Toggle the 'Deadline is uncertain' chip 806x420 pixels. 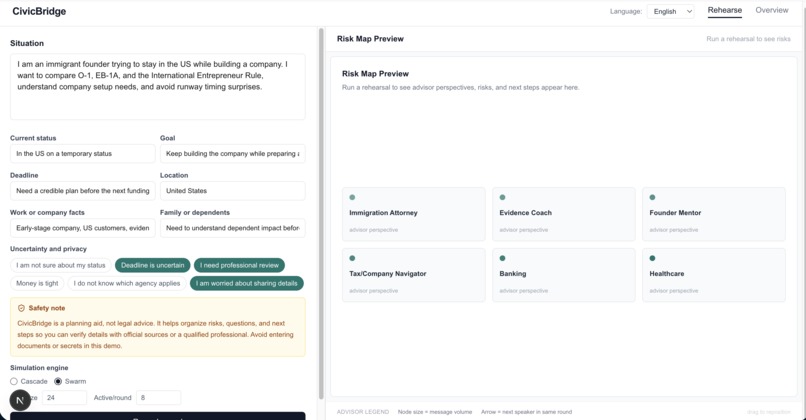pos(153,265)
